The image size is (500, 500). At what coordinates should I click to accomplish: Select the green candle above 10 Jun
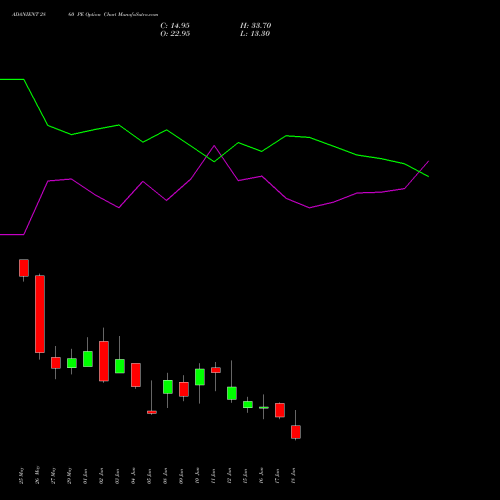pos(200,377)
